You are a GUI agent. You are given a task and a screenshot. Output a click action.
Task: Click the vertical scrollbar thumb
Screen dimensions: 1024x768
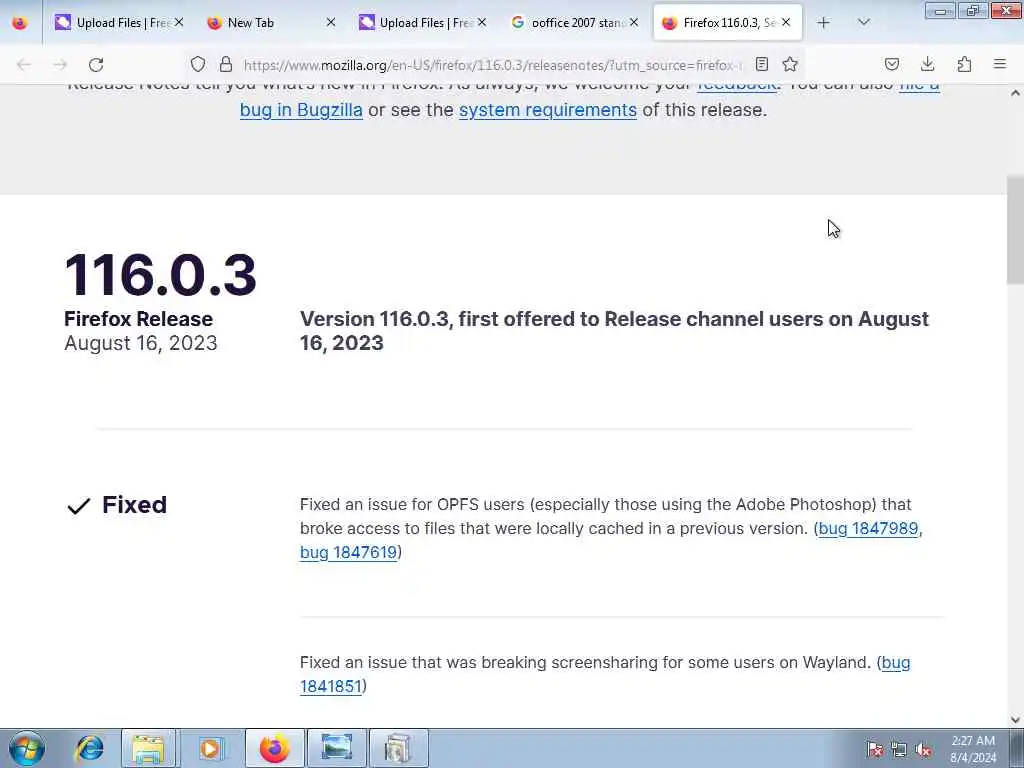pyautogui.click(x=1015, y=230)
